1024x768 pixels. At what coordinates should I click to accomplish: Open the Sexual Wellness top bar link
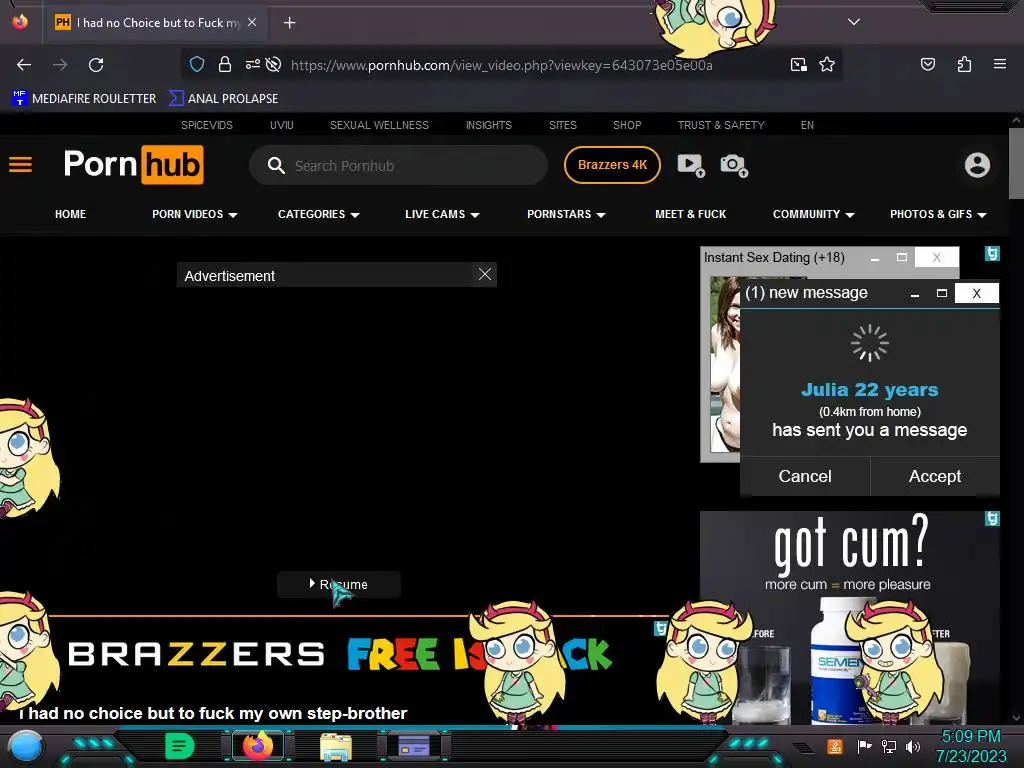[379, 125]
